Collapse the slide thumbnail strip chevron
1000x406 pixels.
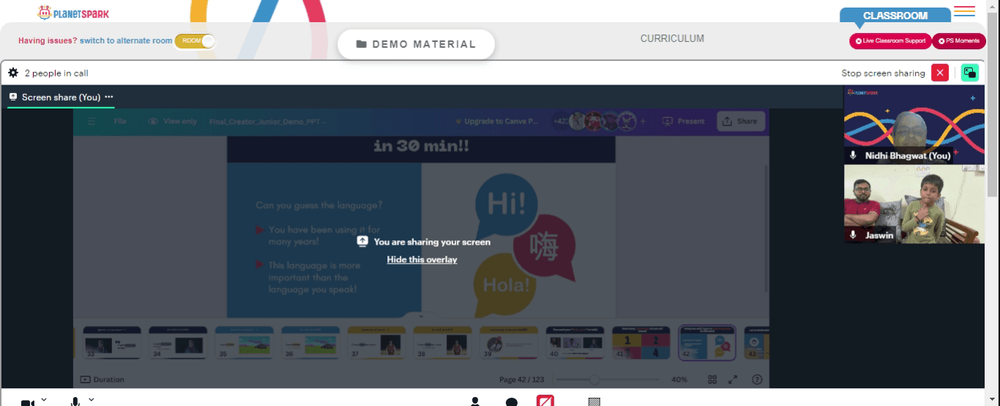pos(421,316)
